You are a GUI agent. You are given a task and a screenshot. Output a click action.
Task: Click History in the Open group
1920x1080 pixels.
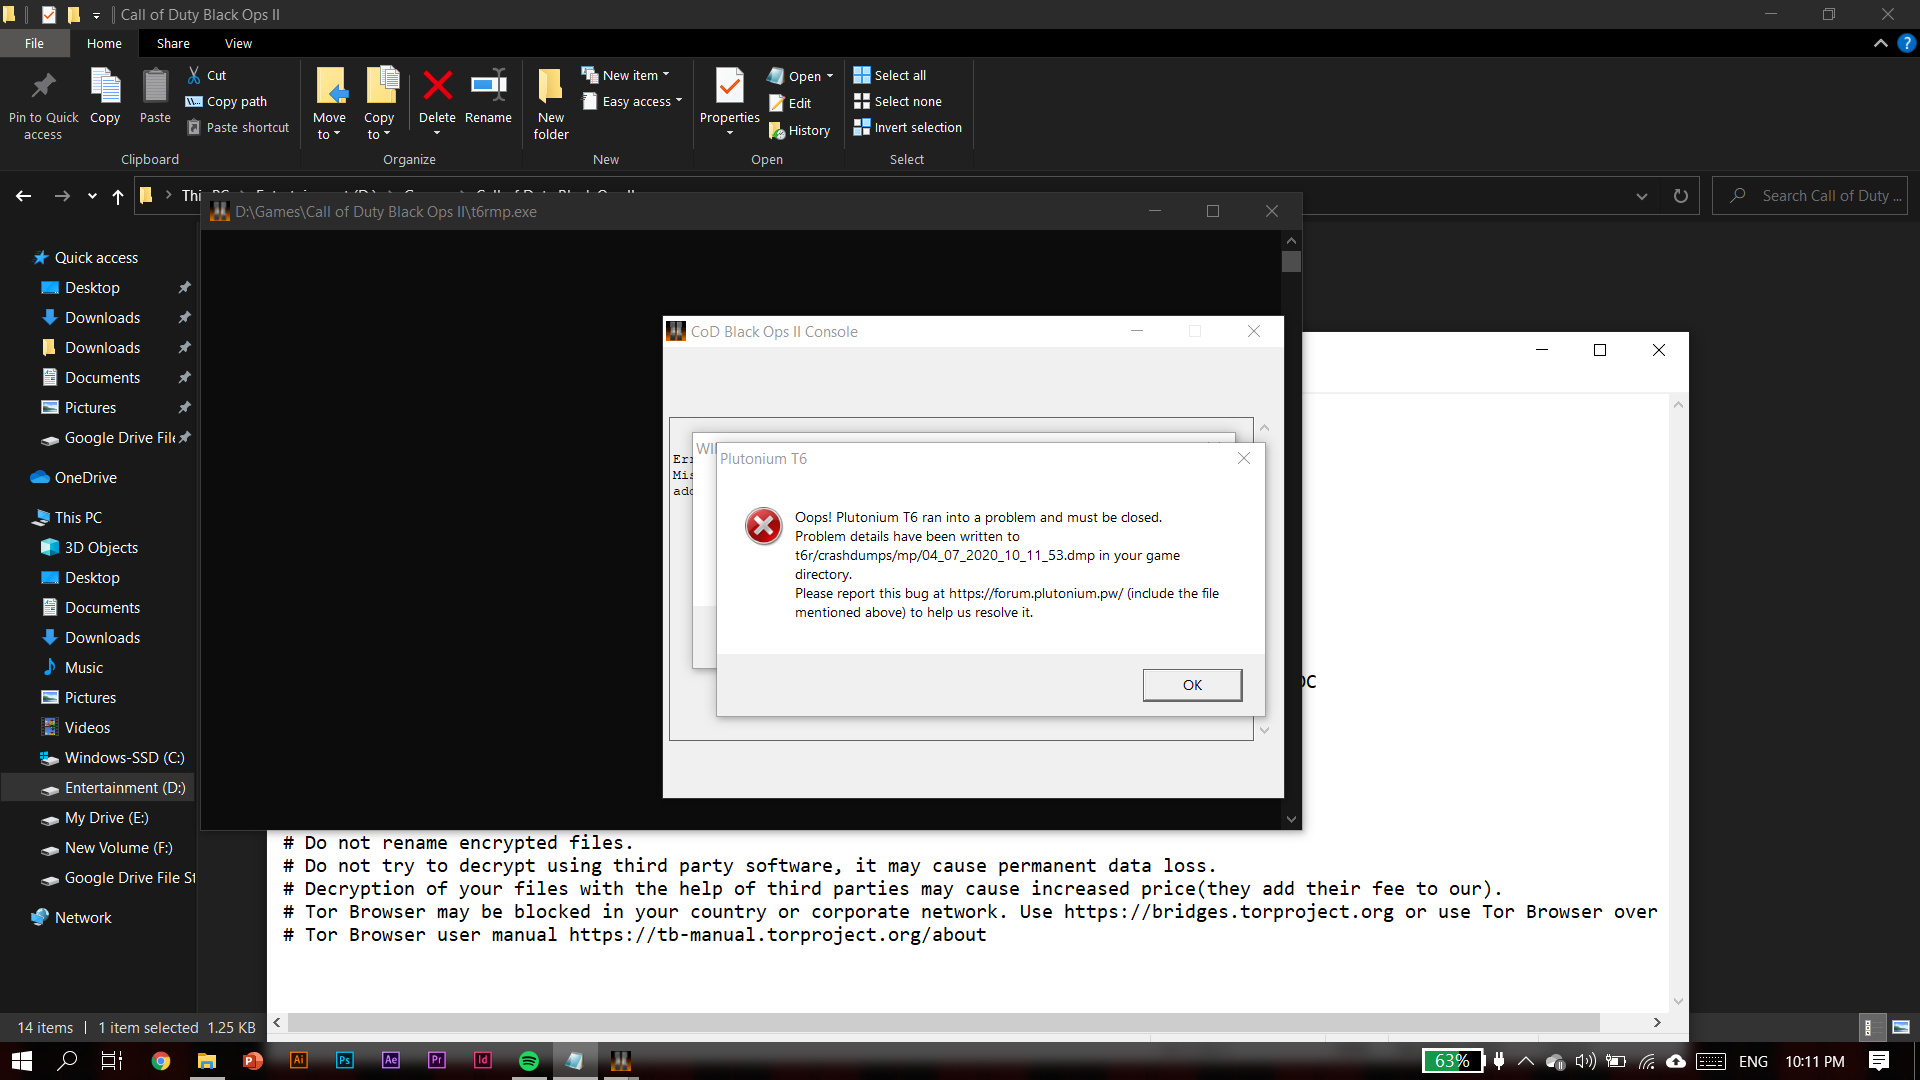pyautogui.click(x=799, y=130)
